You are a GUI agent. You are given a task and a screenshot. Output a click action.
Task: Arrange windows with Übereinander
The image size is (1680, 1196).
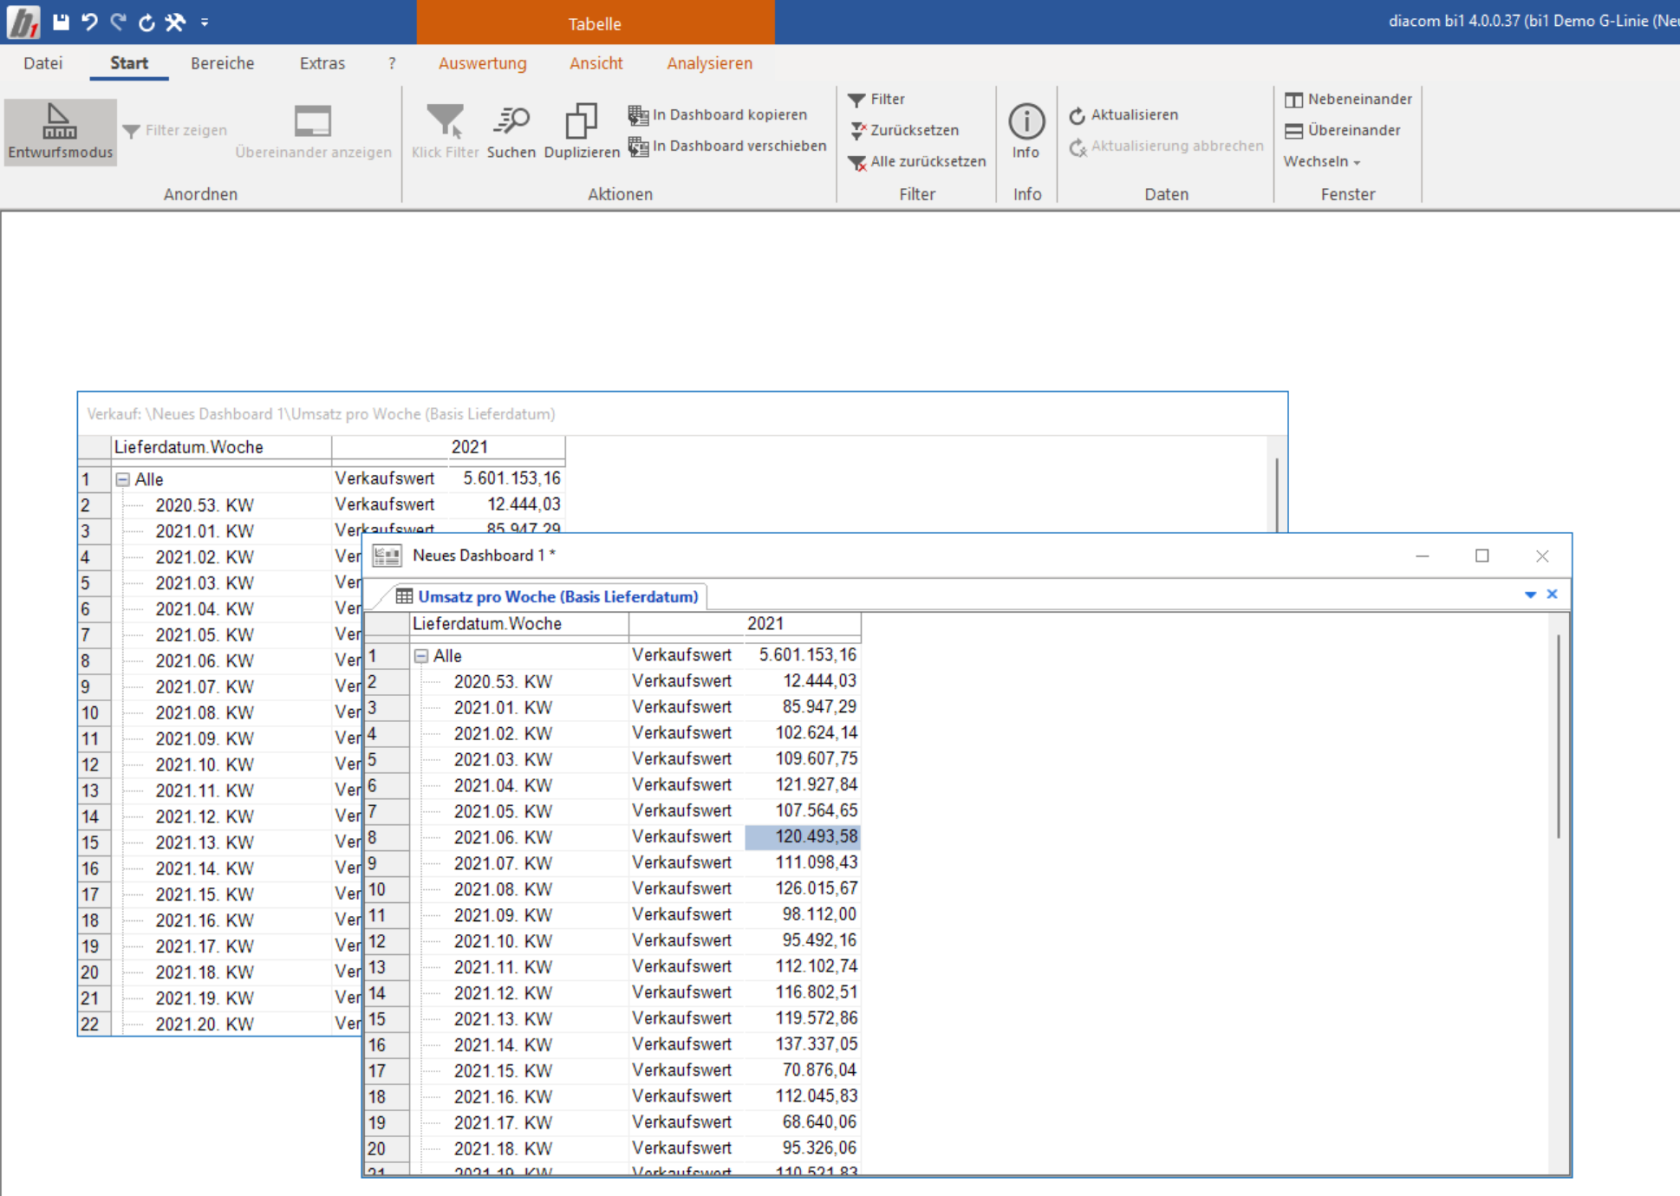(1343, 130)
